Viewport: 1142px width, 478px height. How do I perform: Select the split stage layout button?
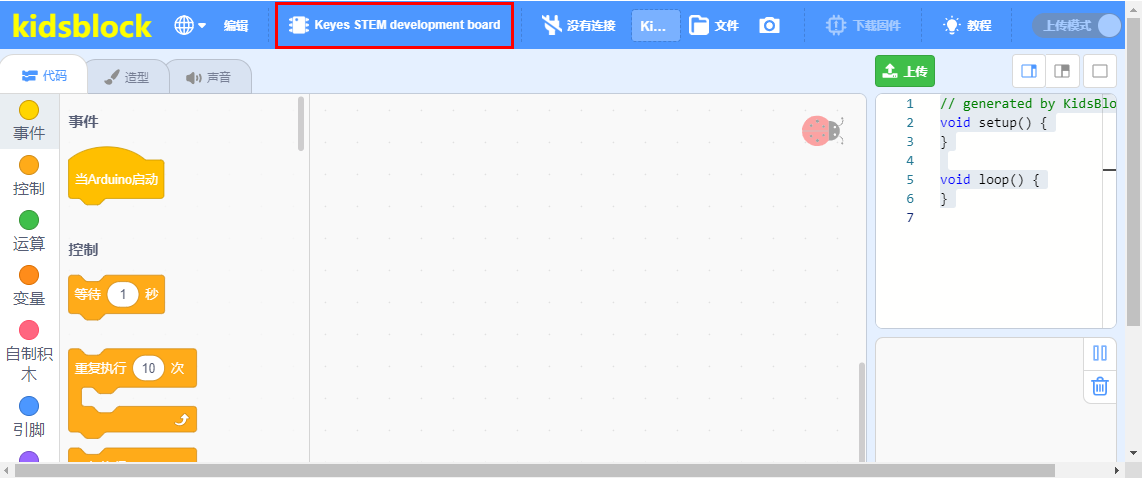click(x=1062, y=71)
